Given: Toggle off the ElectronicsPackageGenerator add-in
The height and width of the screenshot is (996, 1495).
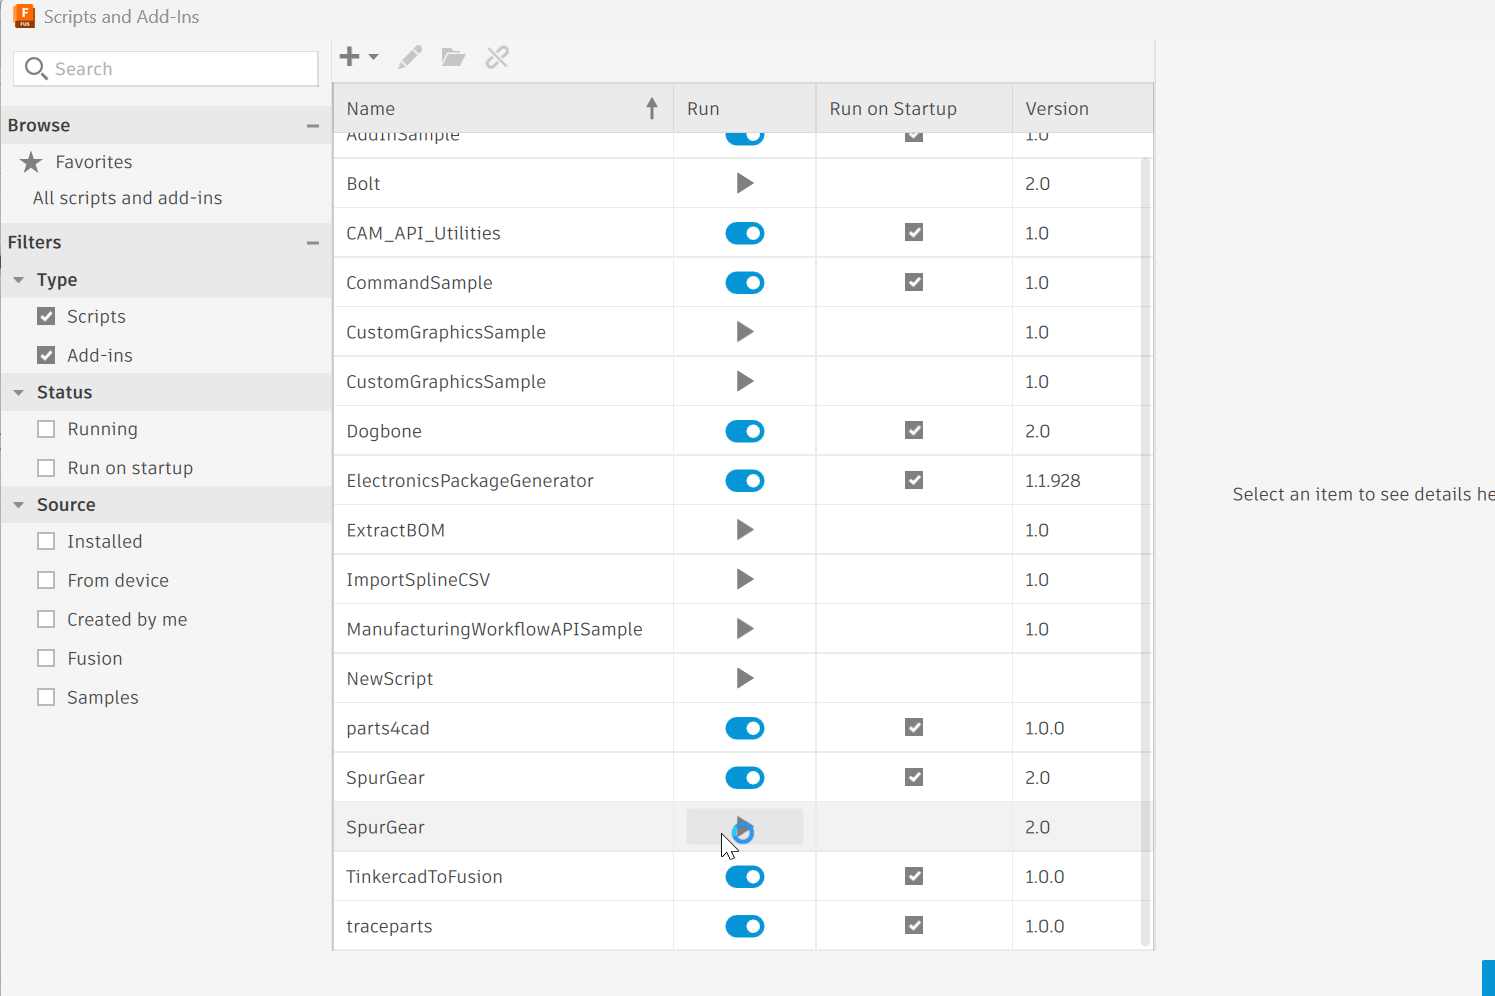Looking at the screenshot, I should 745,481.
